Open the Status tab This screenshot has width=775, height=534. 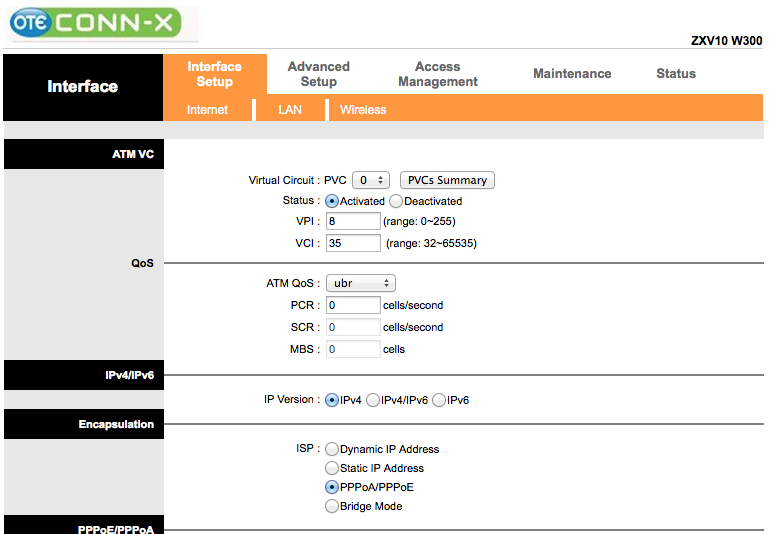coord(676,74)
